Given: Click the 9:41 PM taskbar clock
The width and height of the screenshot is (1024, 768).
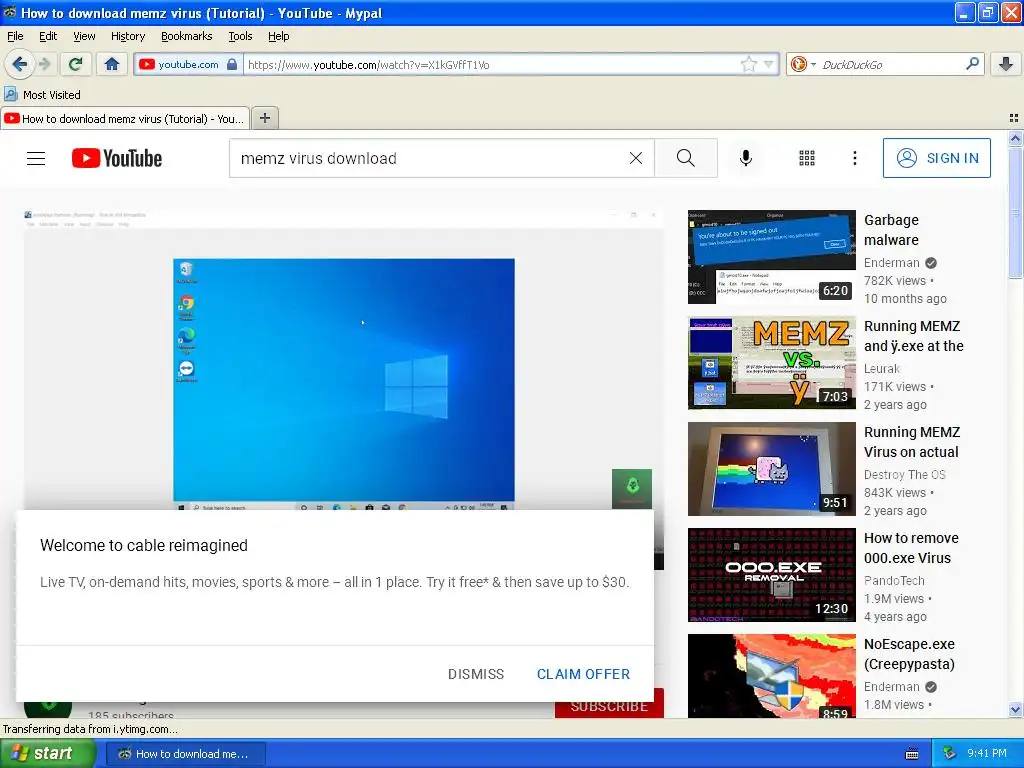Looking at the screenshot, I should 987,754.
